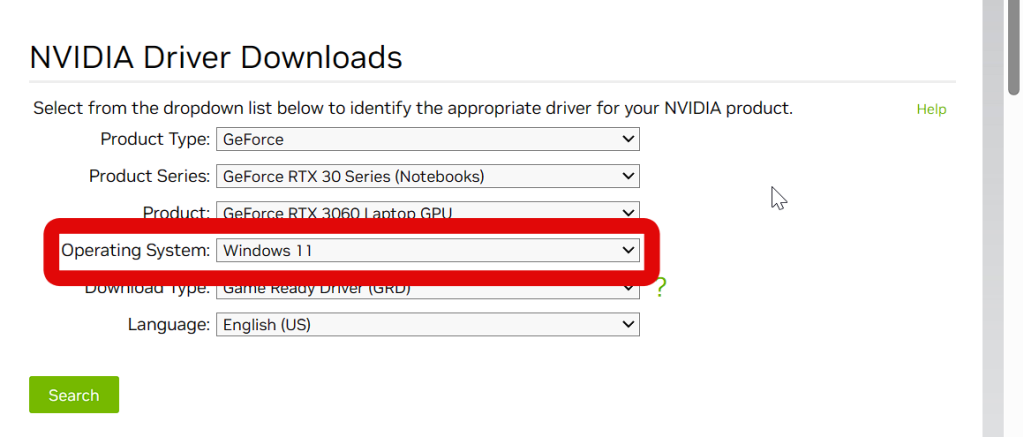This screenshot has width=1024, height=437.
Task: Expand the Product Series dropdown
Action: tap(427, 176)
